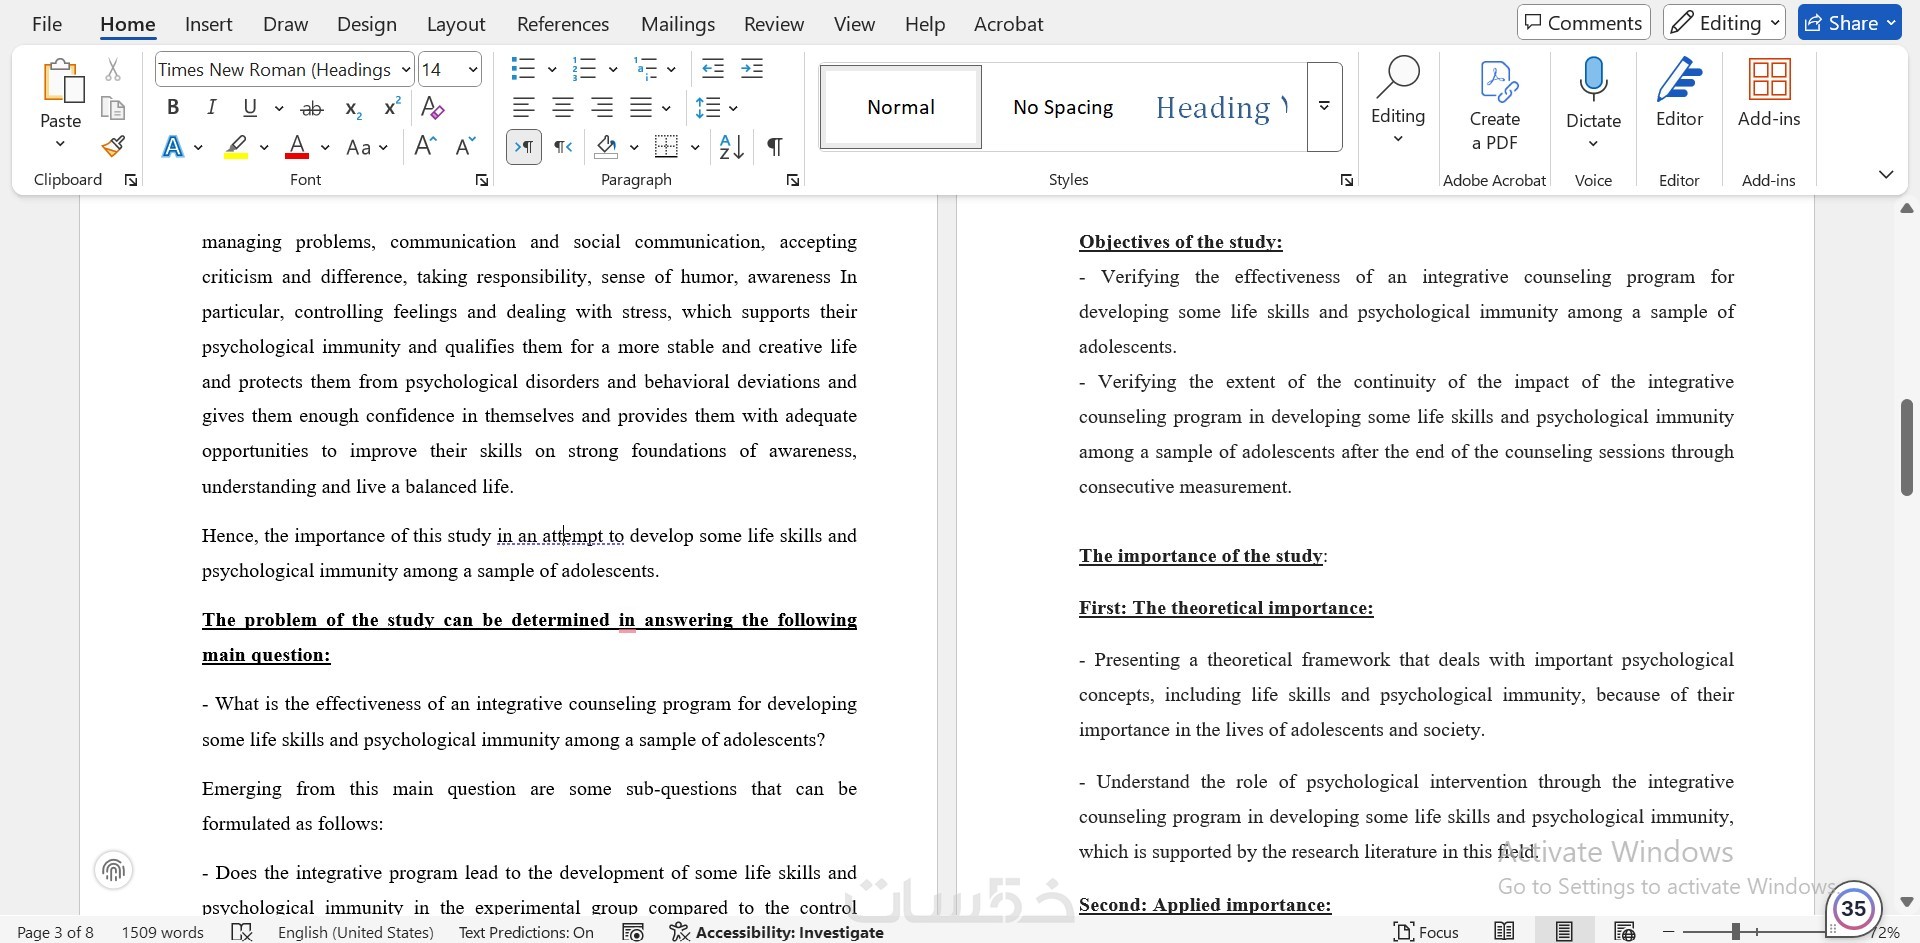Toggle underline formatting
1920x943 pixels.
click(250, 108)
